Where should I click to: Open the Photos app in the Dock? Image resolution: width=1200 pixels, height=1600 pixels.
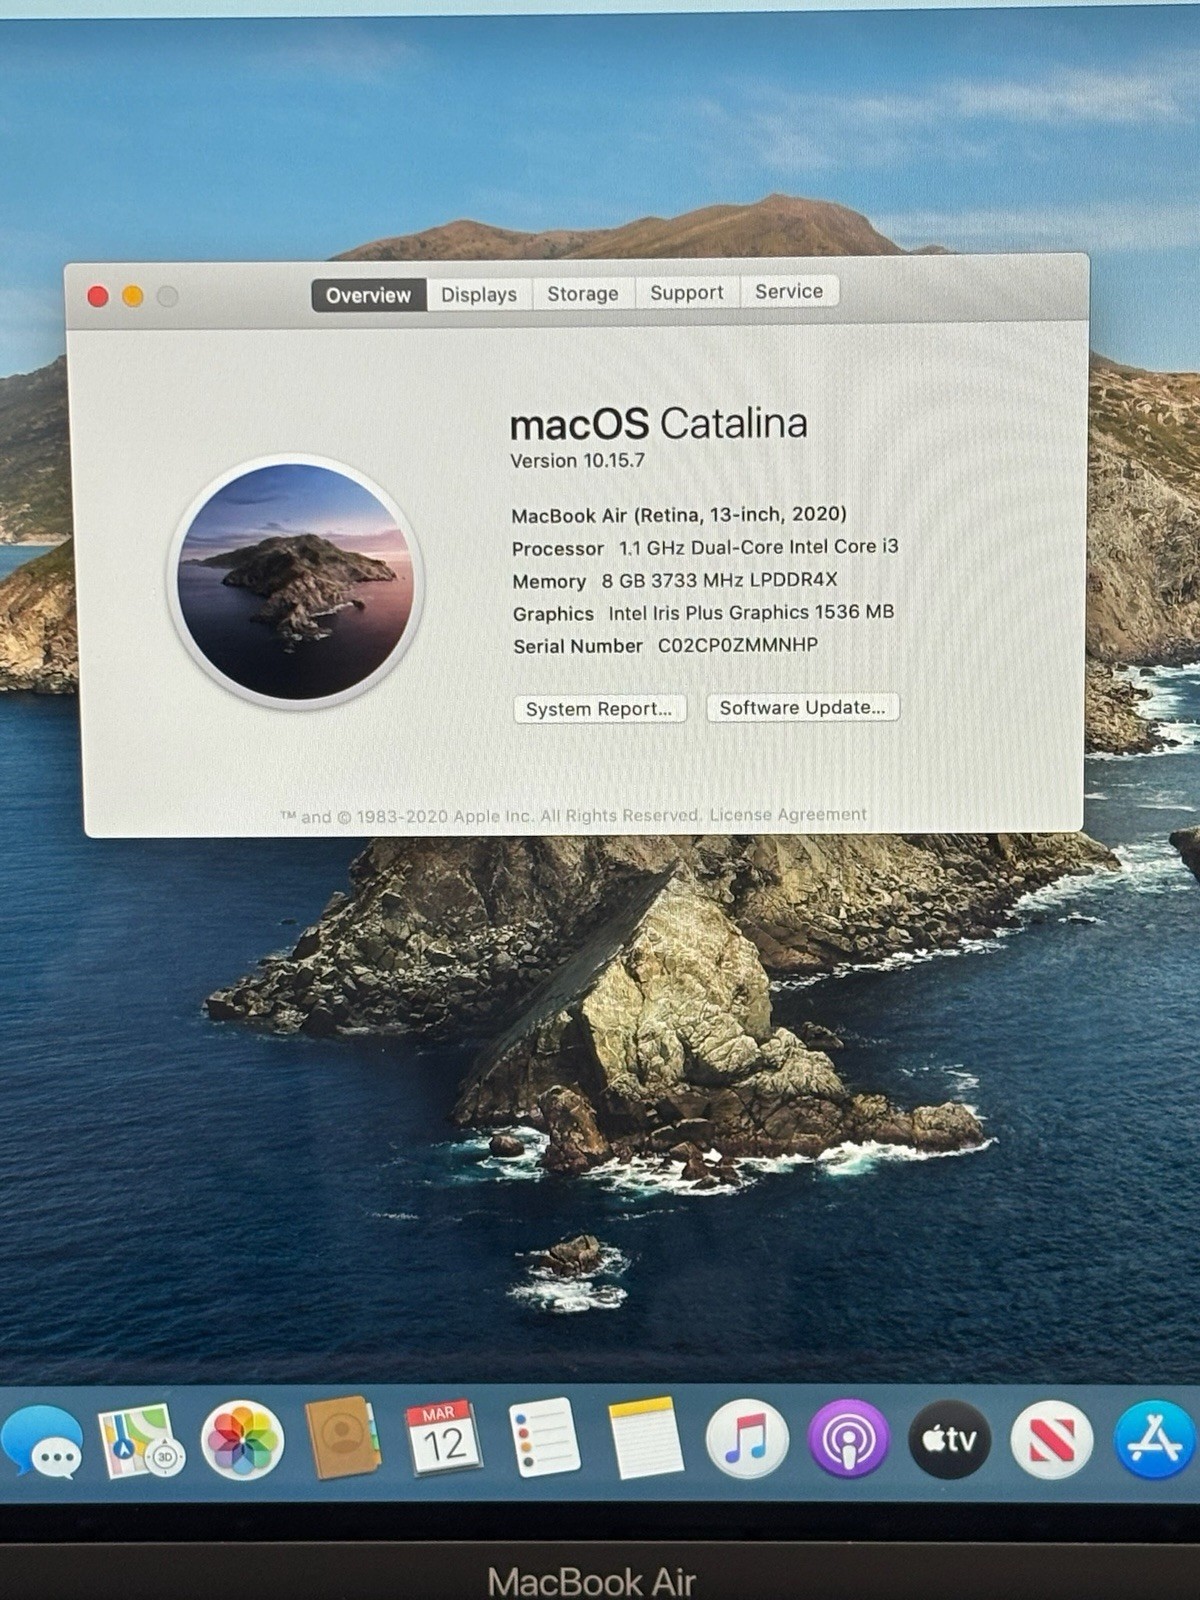[x=242, y=1441]
